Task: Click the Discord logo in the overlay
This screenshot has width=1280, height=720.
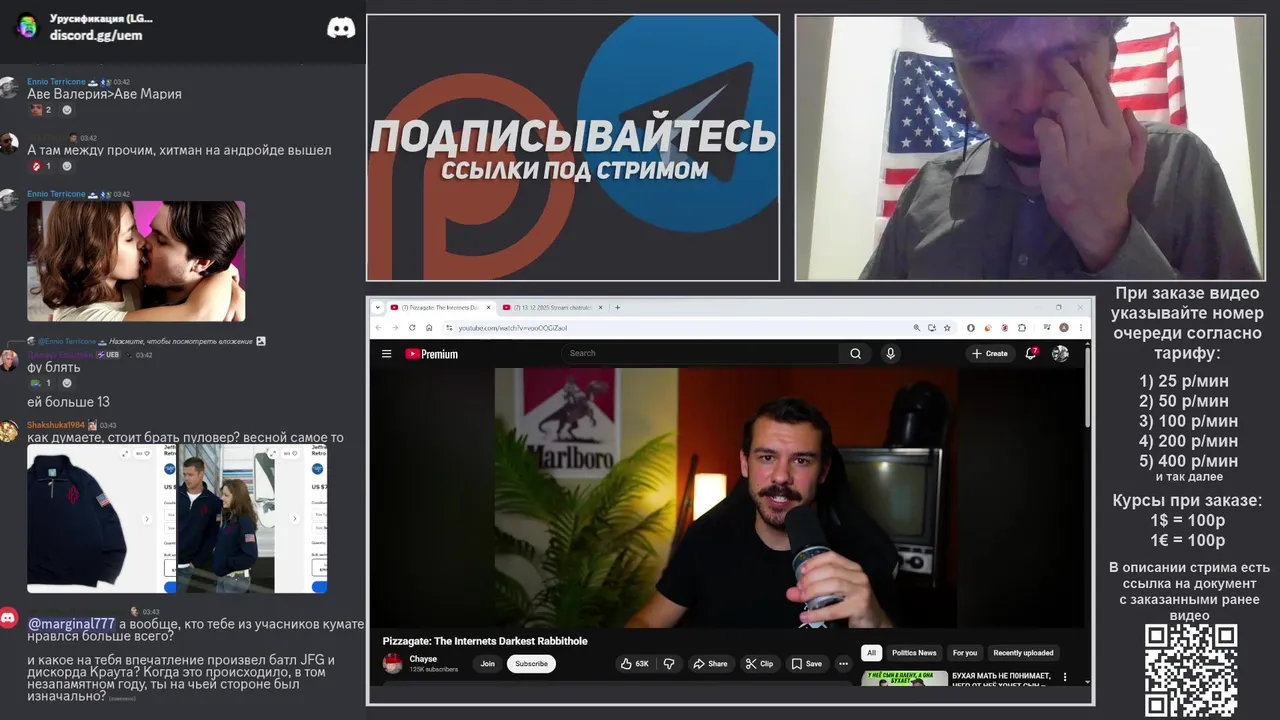Action: (341, 28)
